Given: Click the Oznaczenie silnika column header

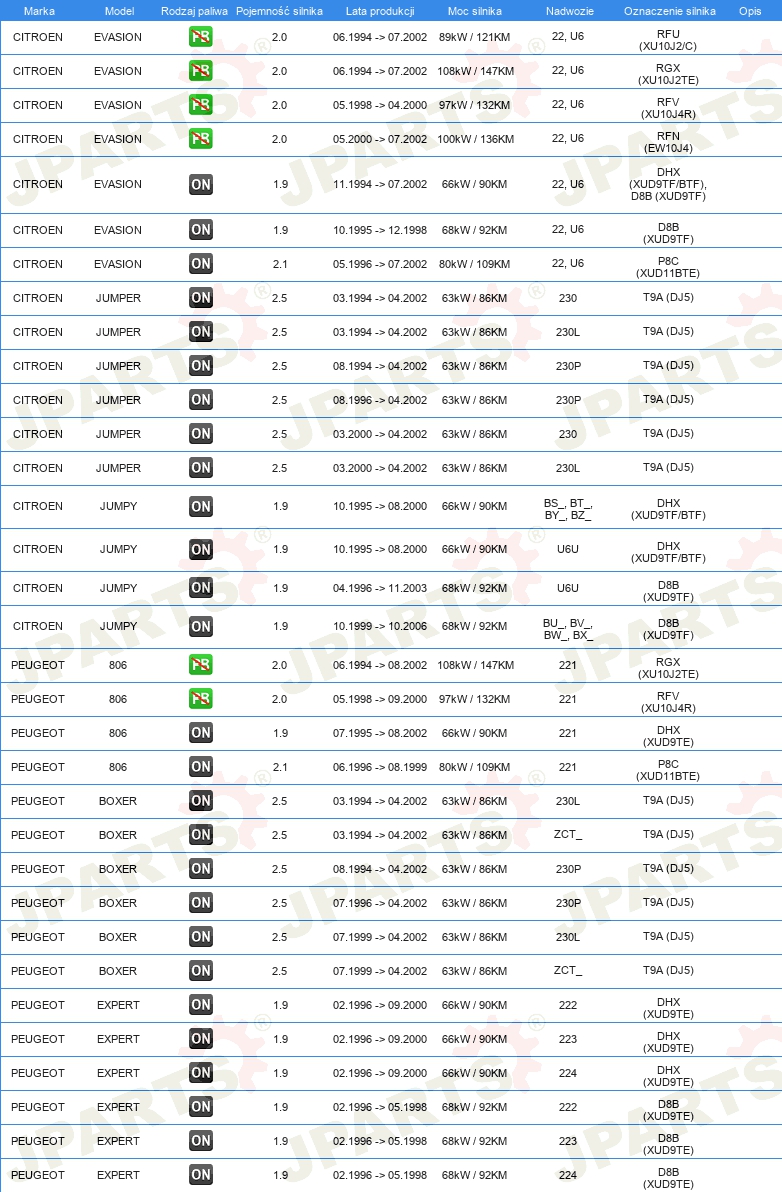Looking at the screenshot, I should [x=670, y=11].
